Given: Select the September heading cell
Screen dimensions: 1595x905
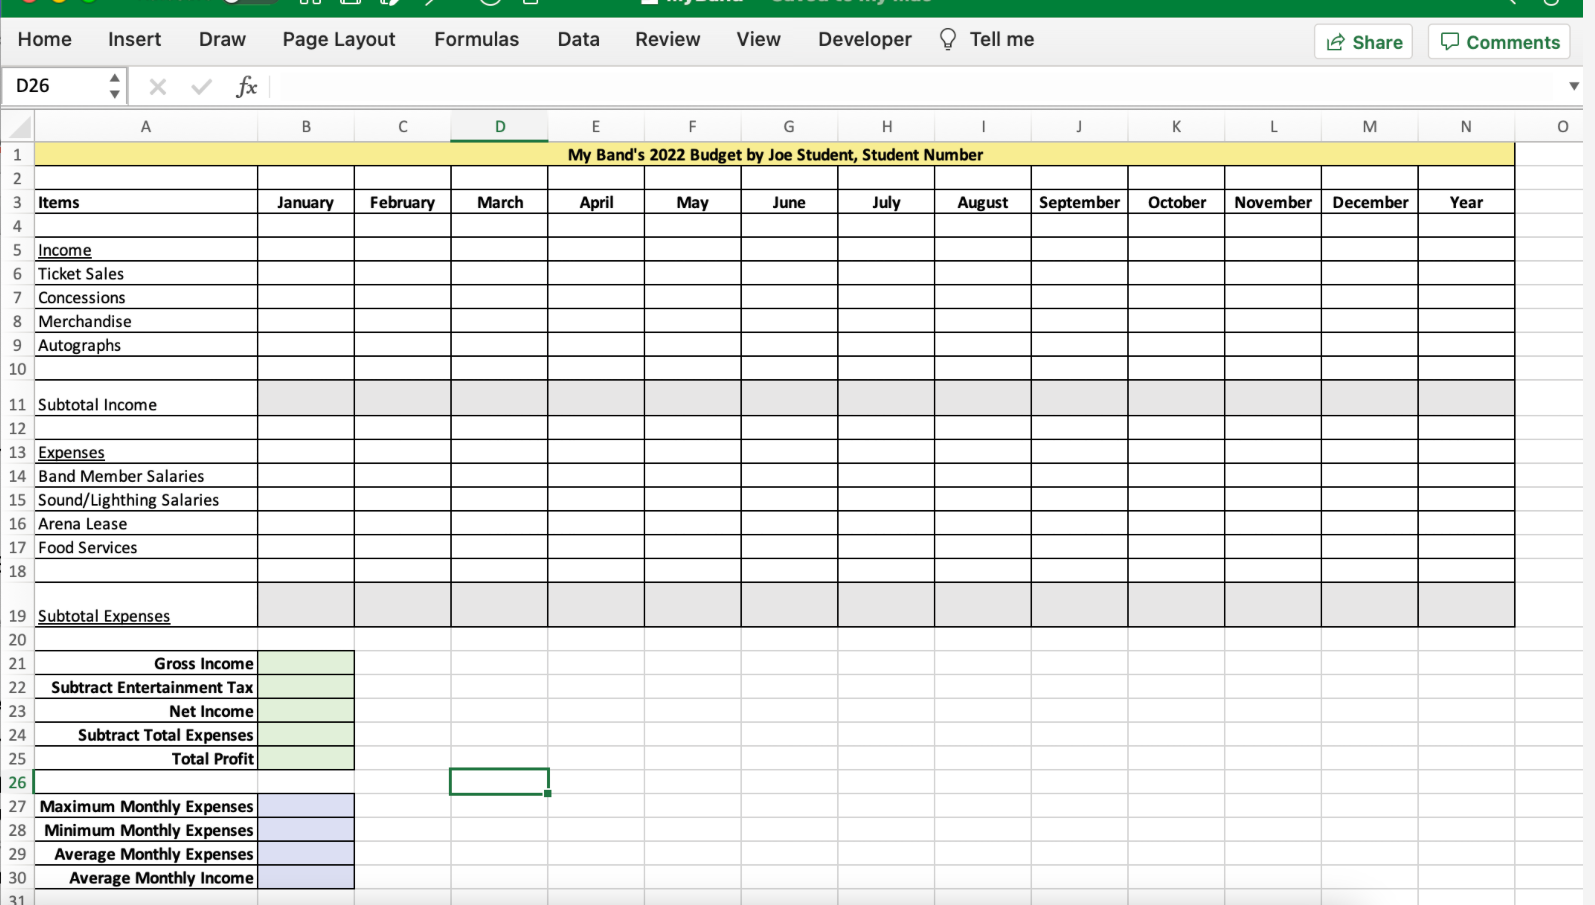Looking at the screenshot, I should tap(1079, 202).
